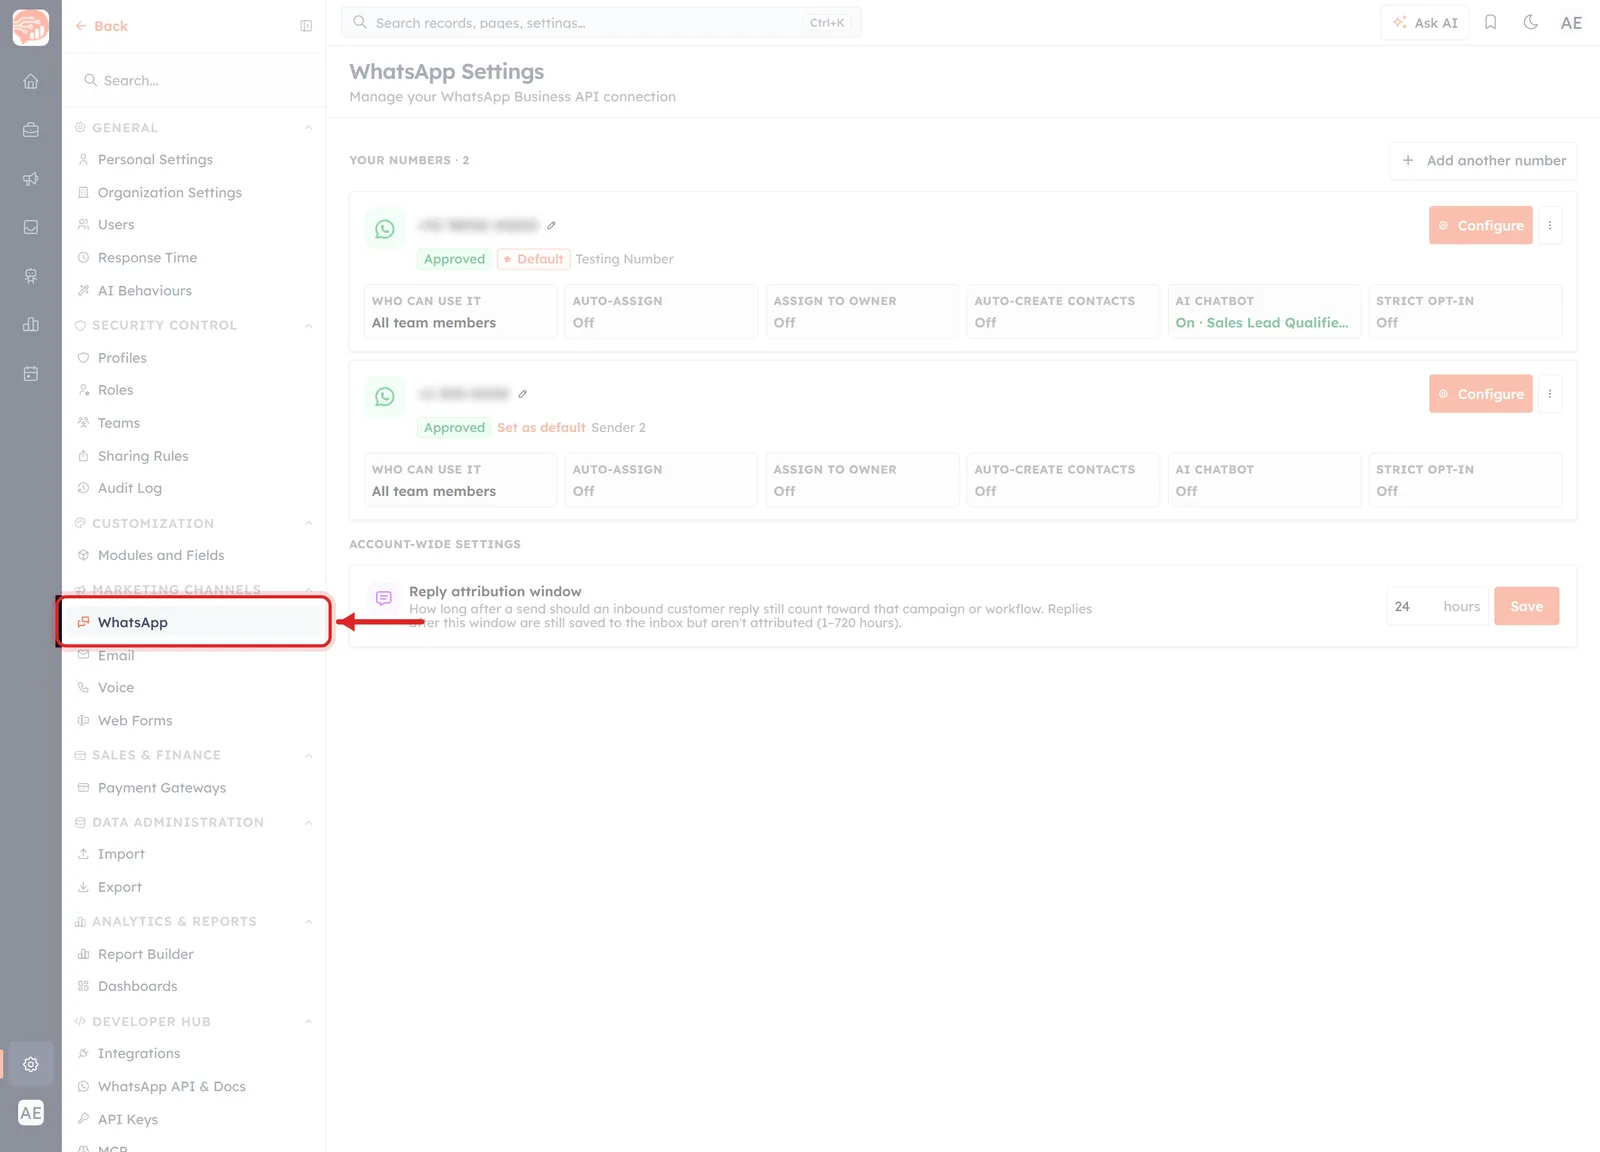This screenshot has height=1152, width=1600.
Task: Click the AE avatar at rail bottom
Action: pyautogui.click(x=31, y=1113)
